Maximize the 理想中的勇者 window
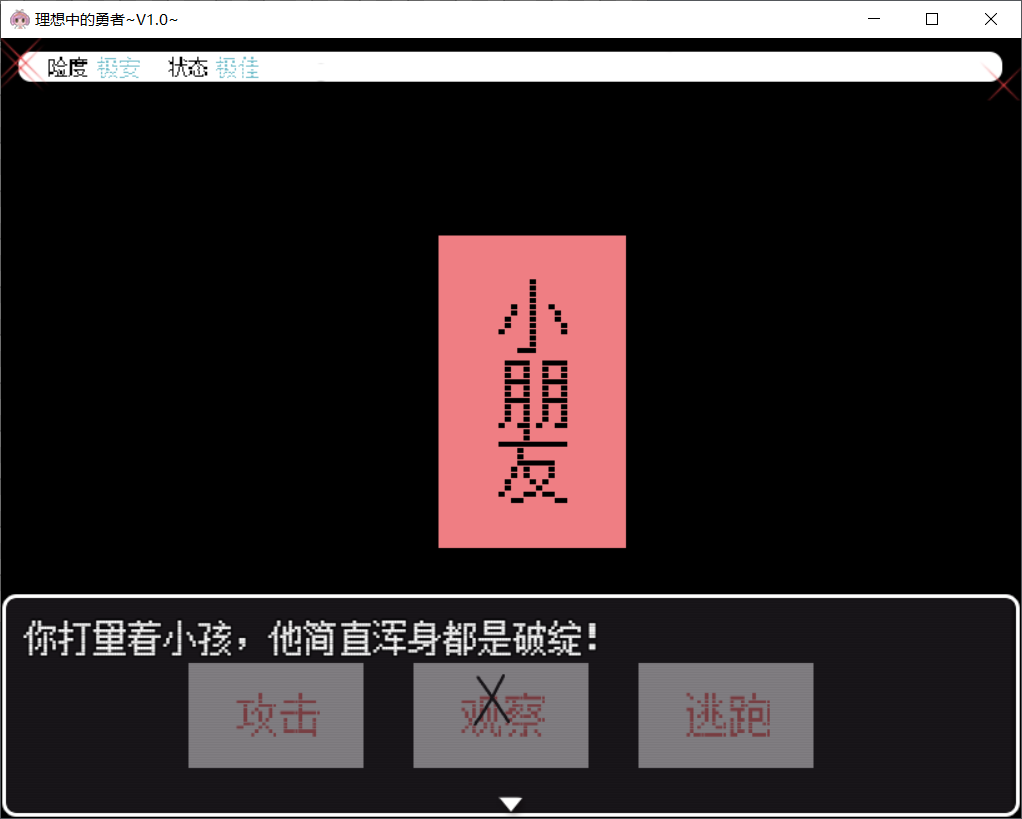The width and height of the screenshot is (1022, 819). pyautogui.click(x=932, y=20)
